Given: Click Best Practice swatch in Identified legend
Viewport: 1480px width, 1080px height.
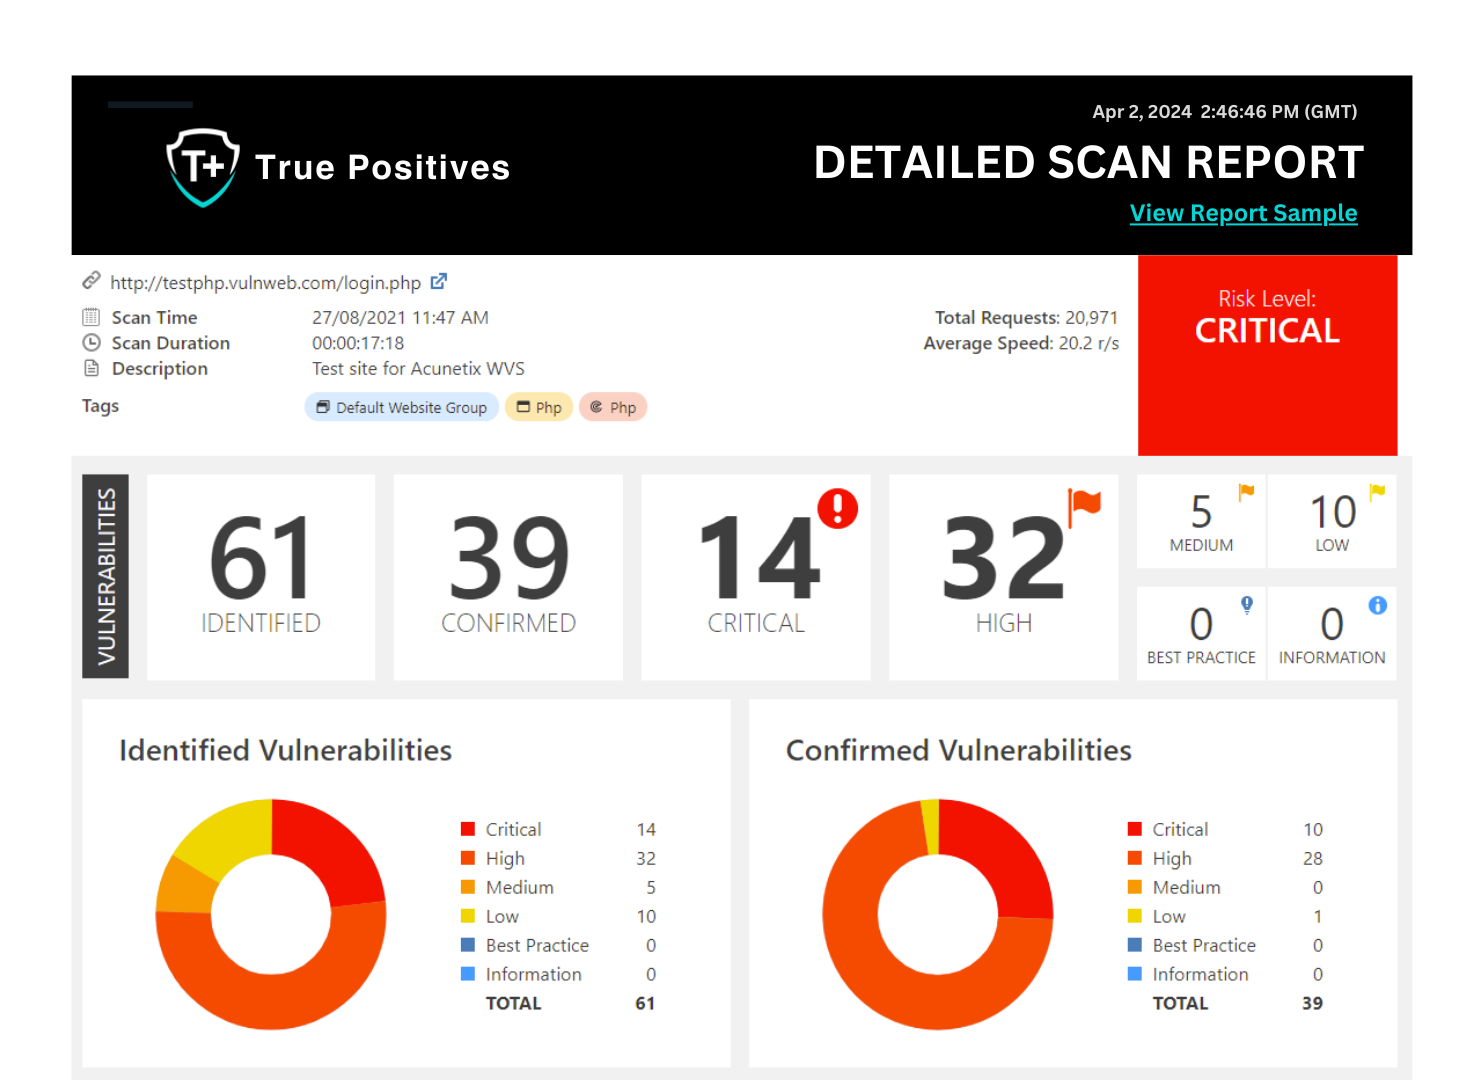Looking at the screenshot, I should click(468, 945).
